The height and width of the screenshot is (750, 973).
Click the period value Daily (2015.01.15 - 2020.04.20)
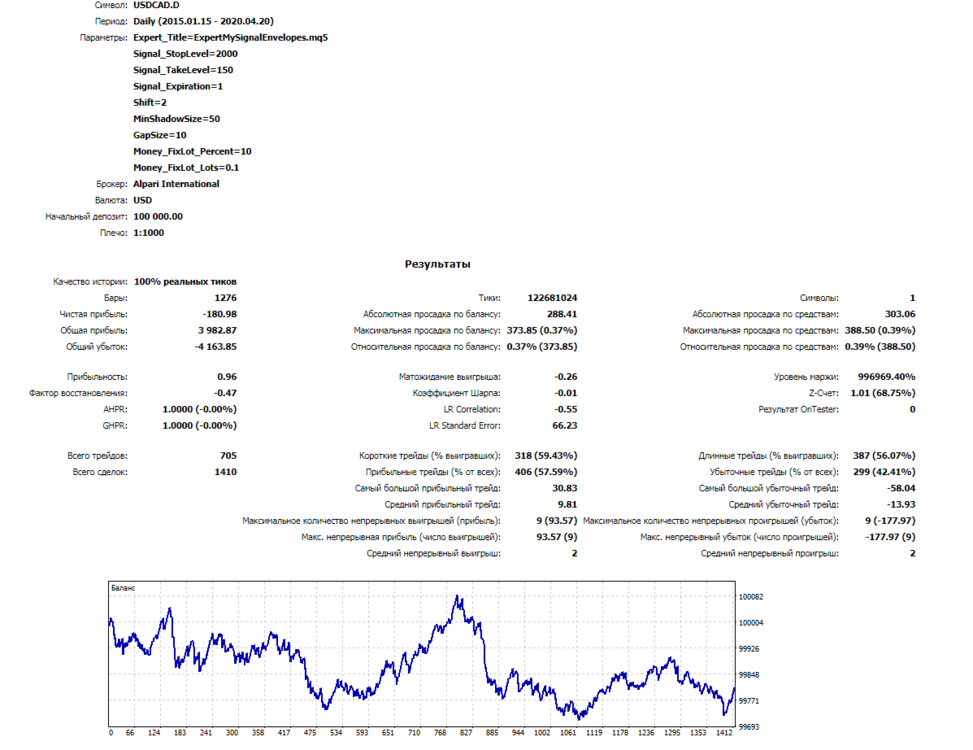[203, 21]
